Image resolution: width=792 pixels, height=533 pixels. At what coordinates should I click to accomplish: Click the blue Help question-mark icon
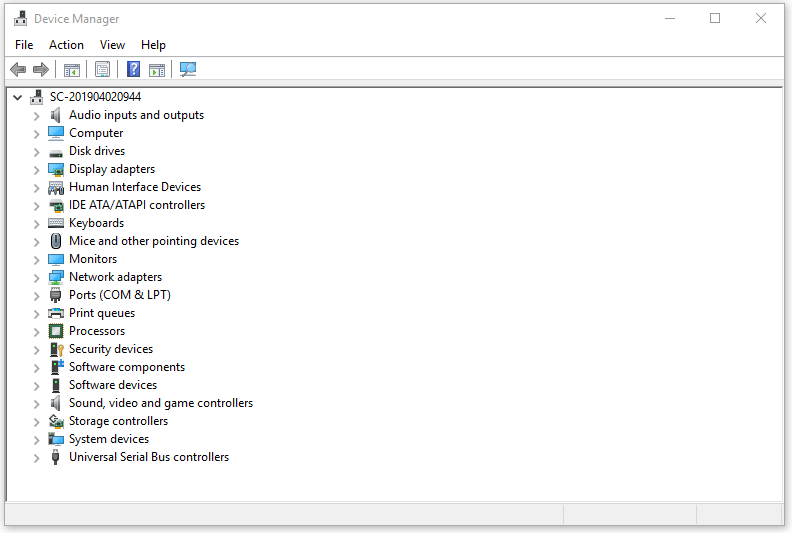coord(133,69)
